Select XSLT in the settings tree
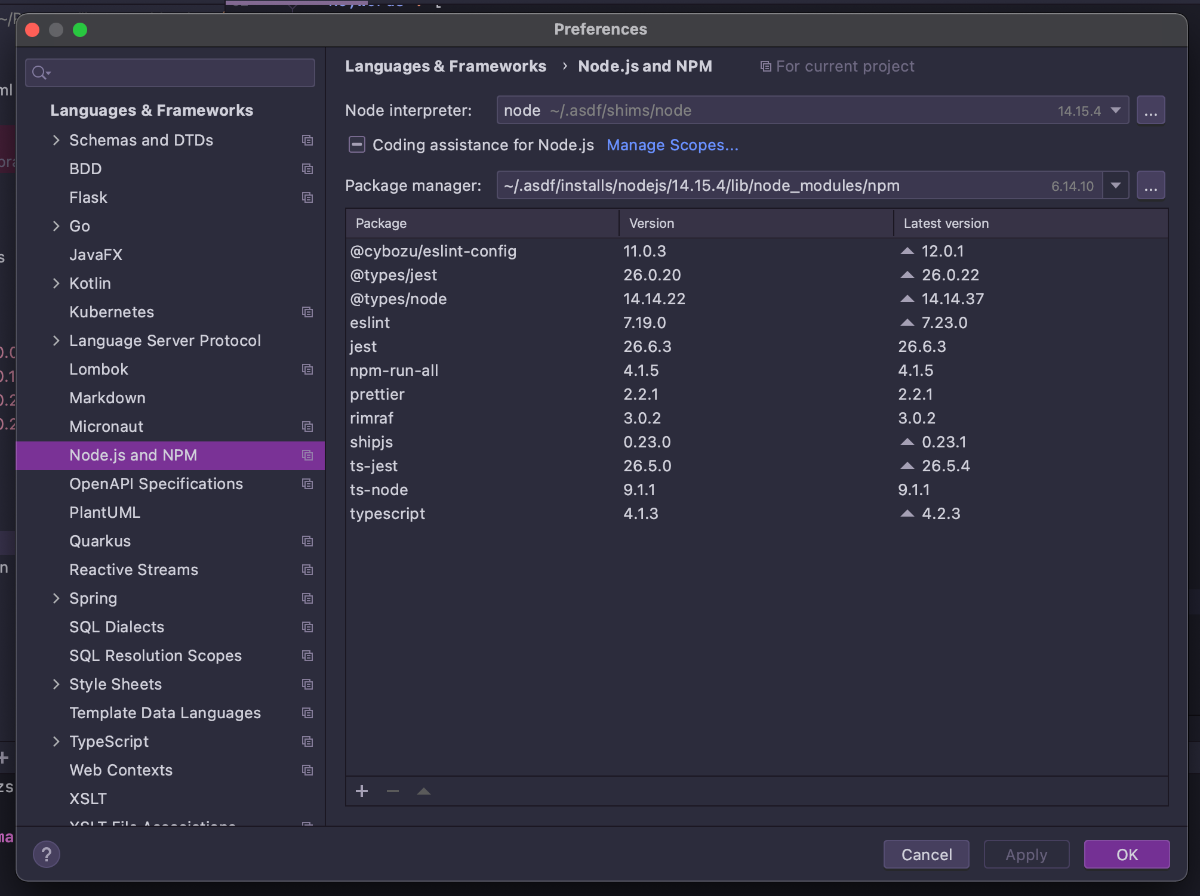The width and height of the screenshot is (1200, 896). 88,799
